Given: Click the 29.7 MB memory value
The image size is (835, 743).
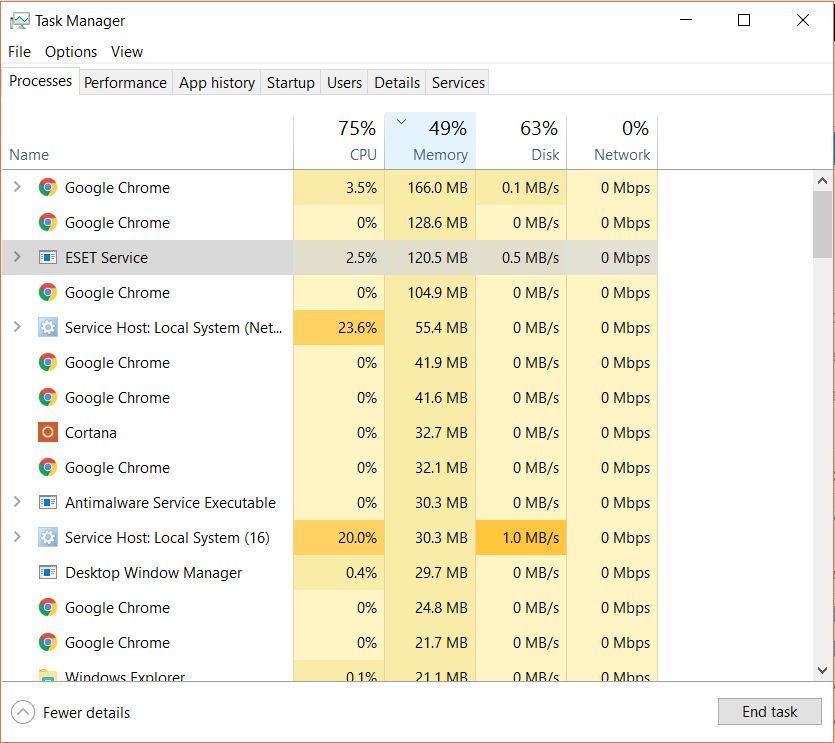Looking at the screenshot, I should [x=441, y=573].
